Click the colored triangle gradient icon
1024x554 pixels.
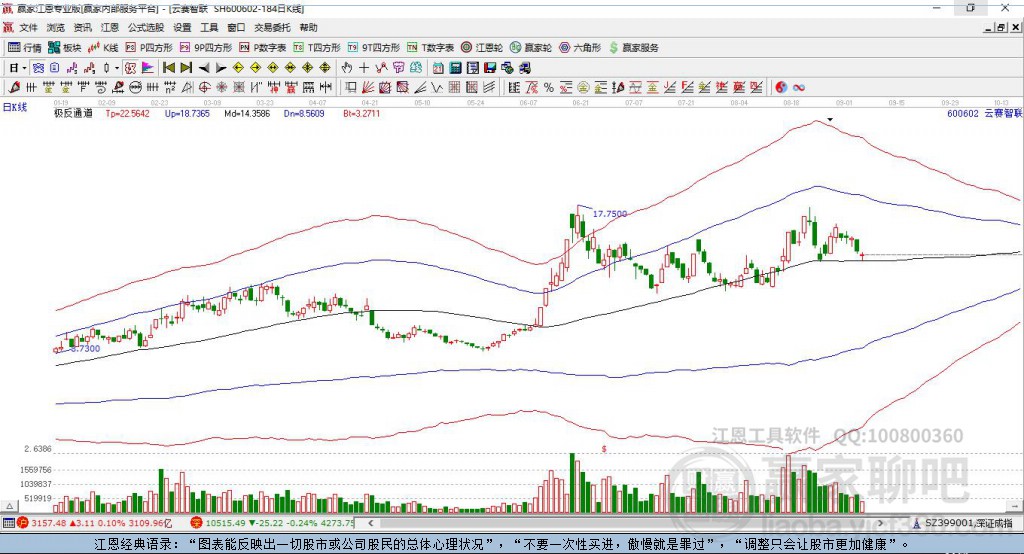tap(148, 67)
